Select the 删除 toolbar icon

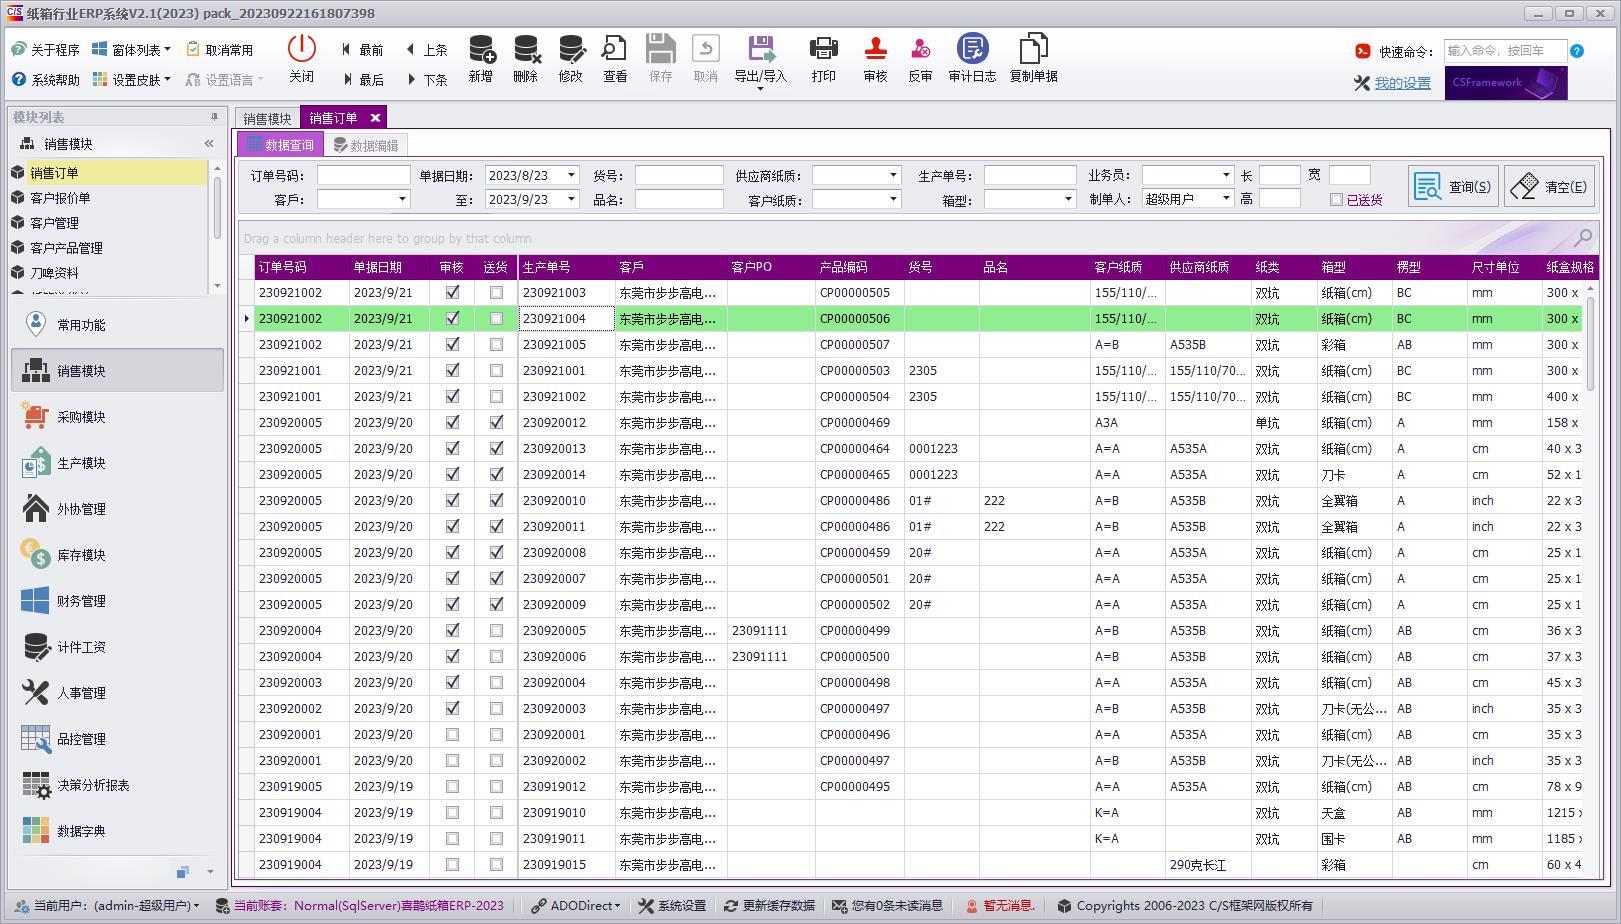click(x=524, y=58)
